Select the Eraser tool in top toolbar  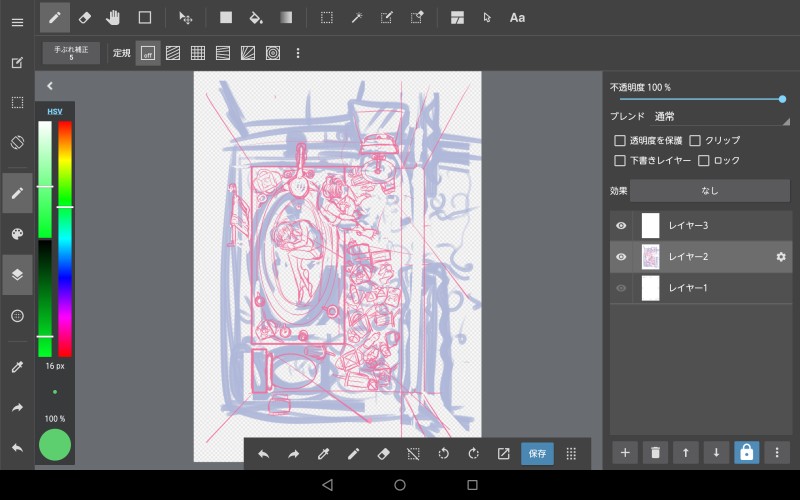click(x=84, y=17)
